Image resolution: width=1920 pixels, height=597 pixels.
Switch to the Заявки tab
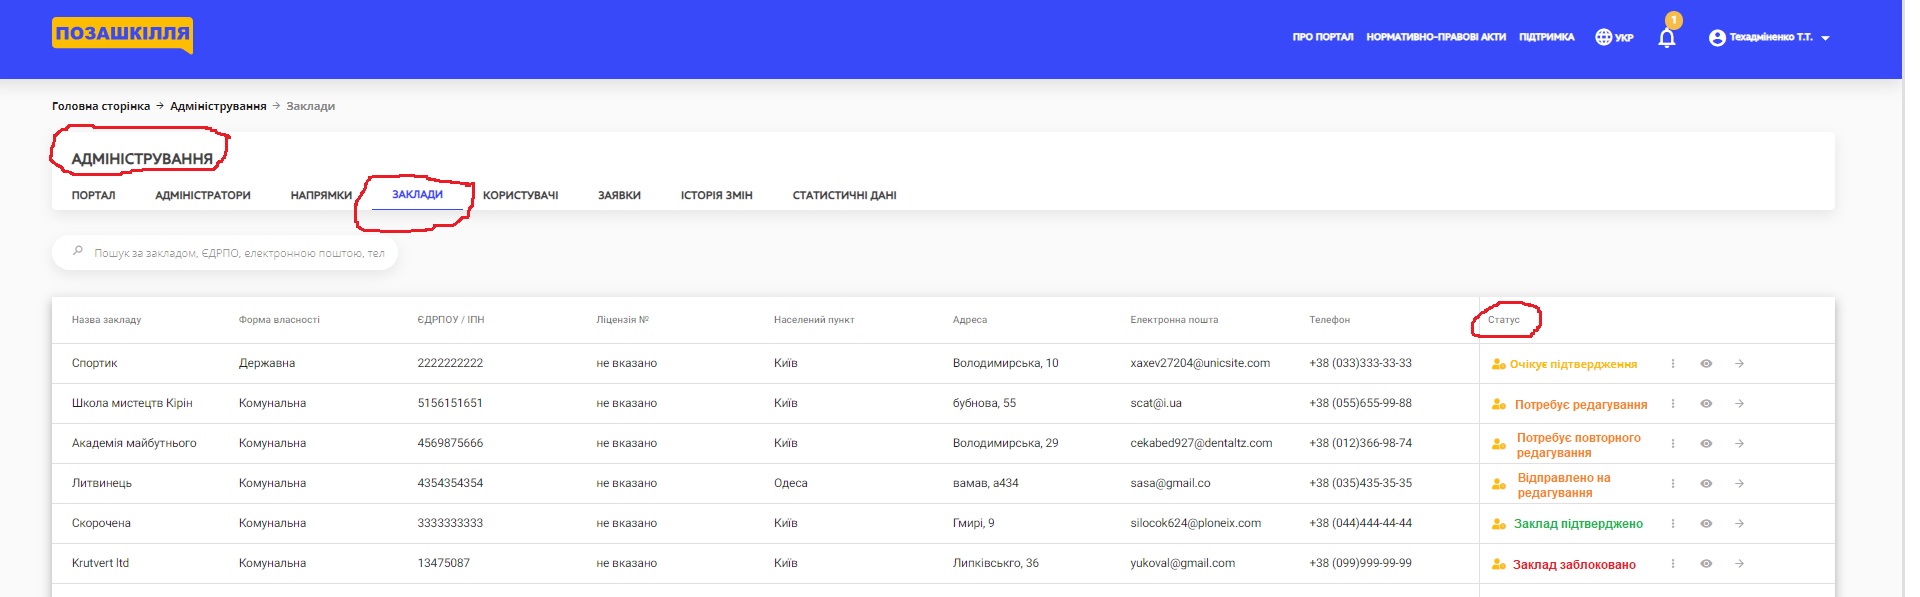pyautogui.click(x=619, y=196)
